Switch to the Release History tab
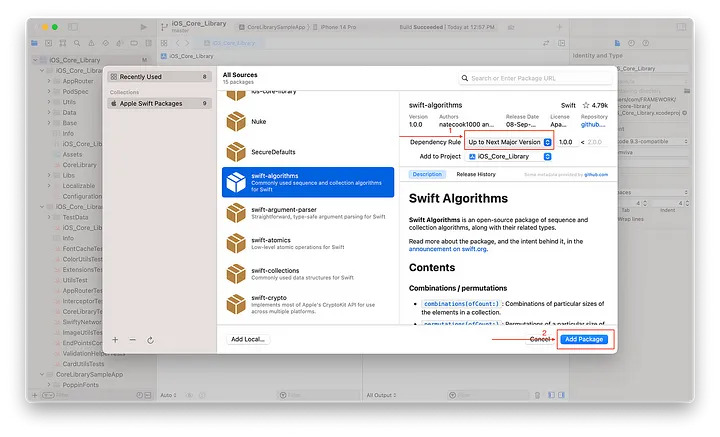Viewport: 720px width, 437px height. coord(474,174)
